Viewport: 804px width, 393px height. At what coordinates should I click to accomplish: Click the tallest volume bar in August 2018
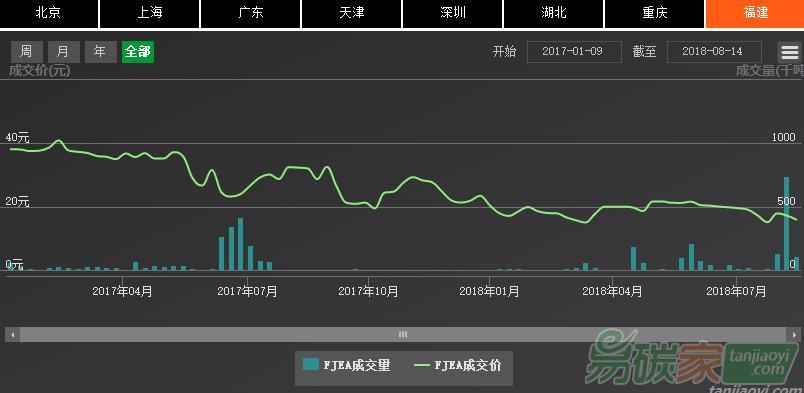tap(787, 223)
